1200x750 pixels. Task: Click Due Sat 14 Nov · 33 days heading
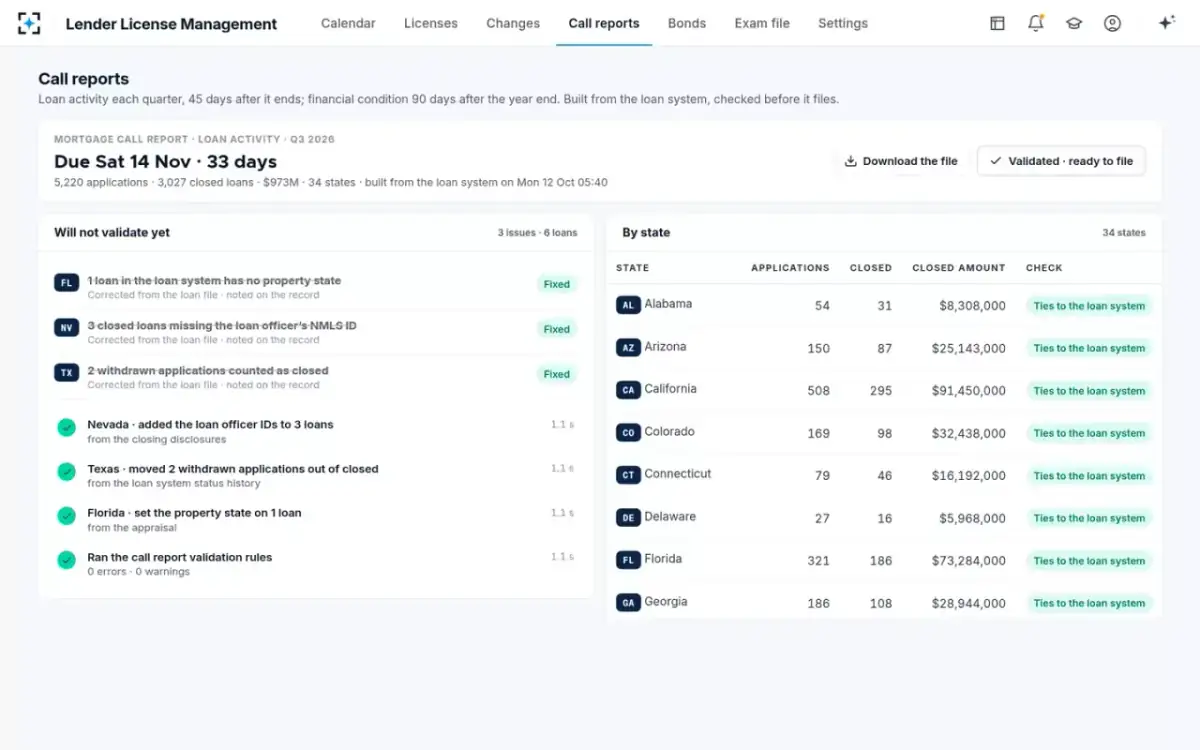pos(165,162)
